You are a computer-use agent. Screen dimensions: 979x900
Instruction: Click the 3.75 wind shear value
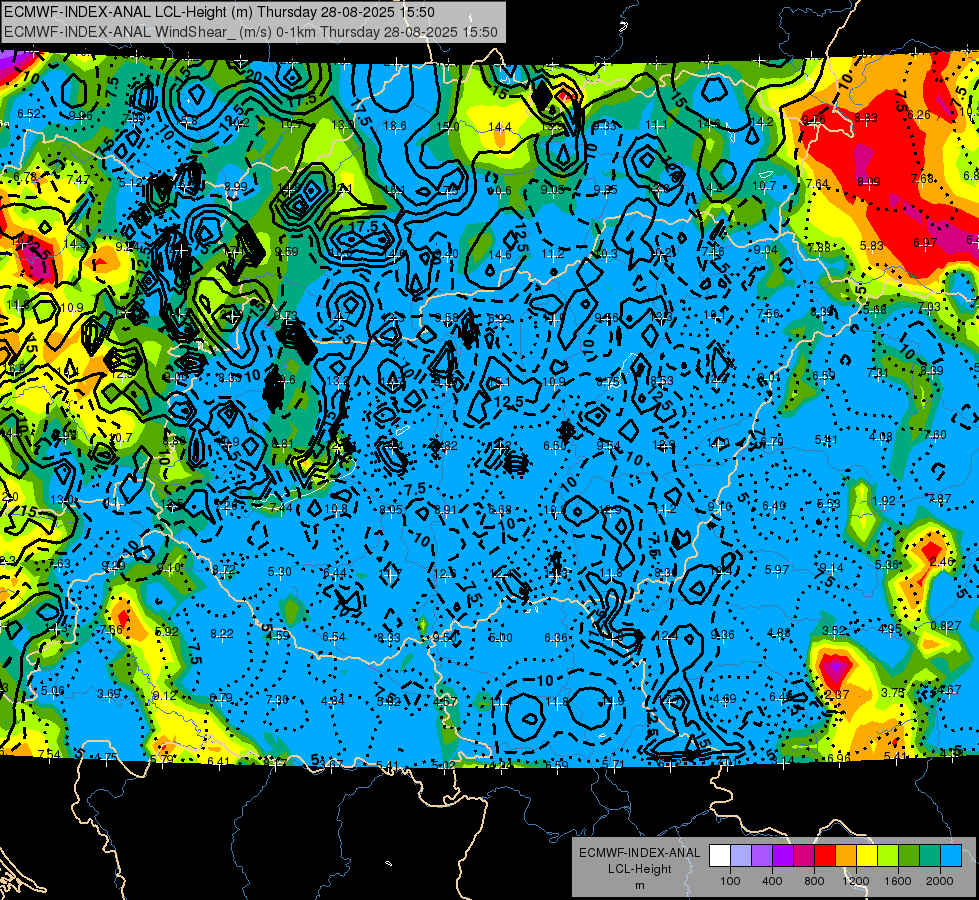893,693
